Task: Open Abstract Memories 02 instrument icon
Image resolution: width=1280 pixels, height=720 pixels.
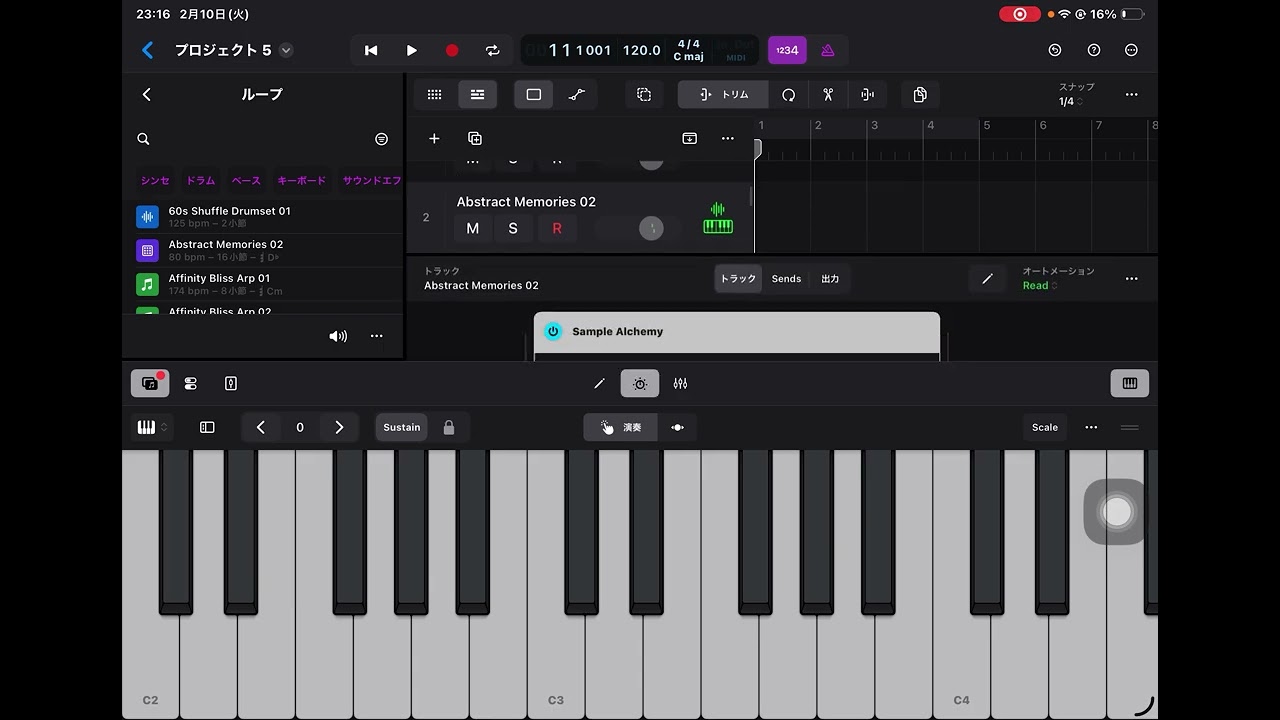Action: [x=718, y=218]
